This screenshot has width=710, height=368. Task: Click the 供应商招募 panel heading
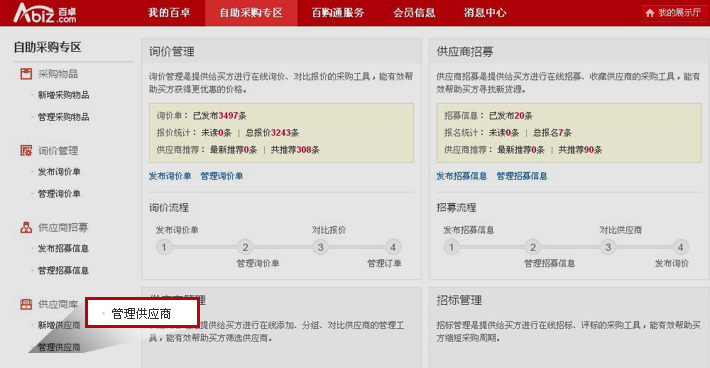pos(465,52)
